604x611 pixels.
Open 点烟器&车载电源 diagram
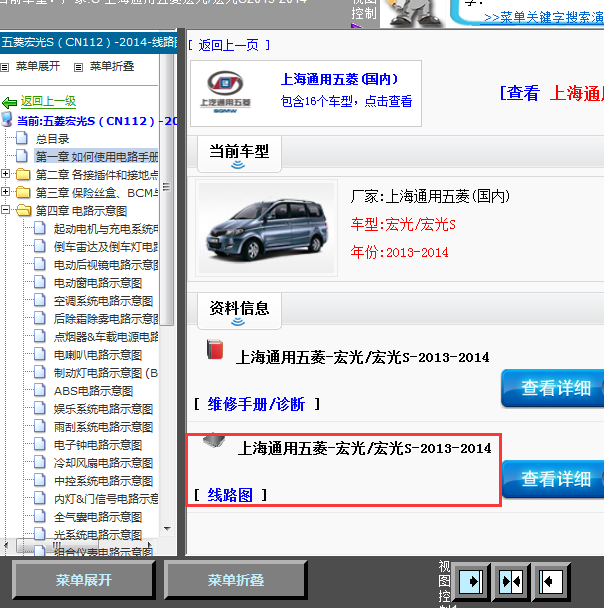tap(106, 337)
